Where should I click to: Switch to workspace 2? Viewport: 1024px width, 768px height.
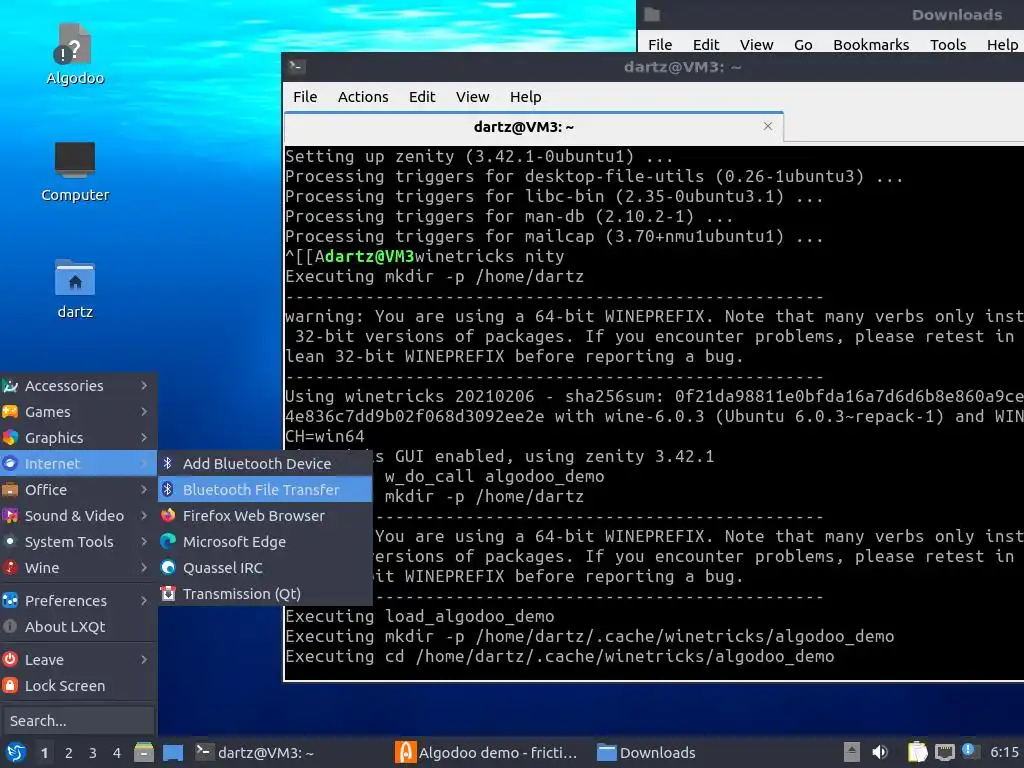(68, 753)
